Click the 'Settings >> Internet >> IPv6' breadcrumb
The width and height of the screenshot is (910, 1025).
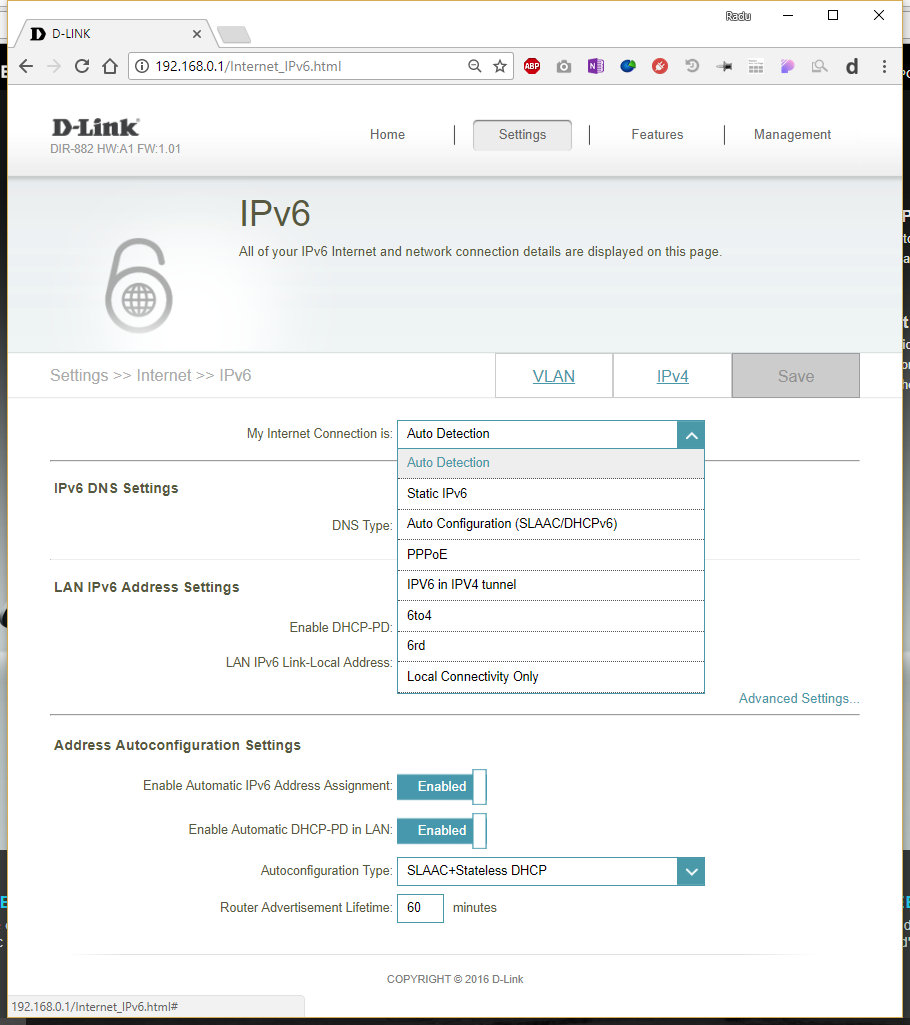150,375
